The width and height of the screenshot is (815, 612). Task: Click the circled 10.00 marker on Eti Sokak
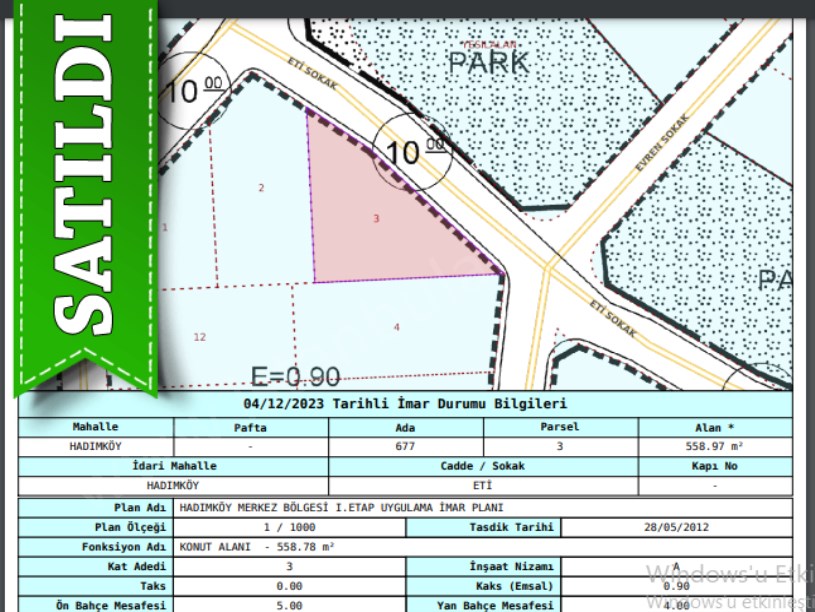tap(411, 152)
